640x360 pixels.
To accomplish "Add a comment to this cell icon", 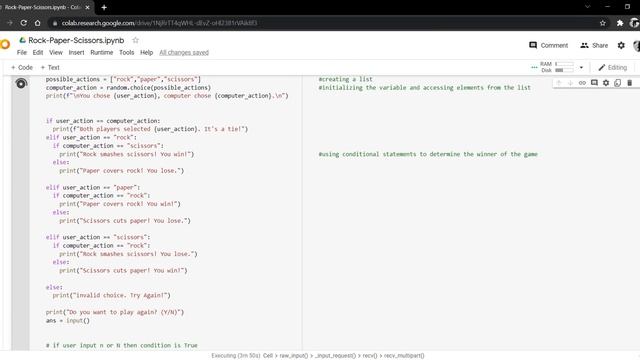I will pos(594,83).
